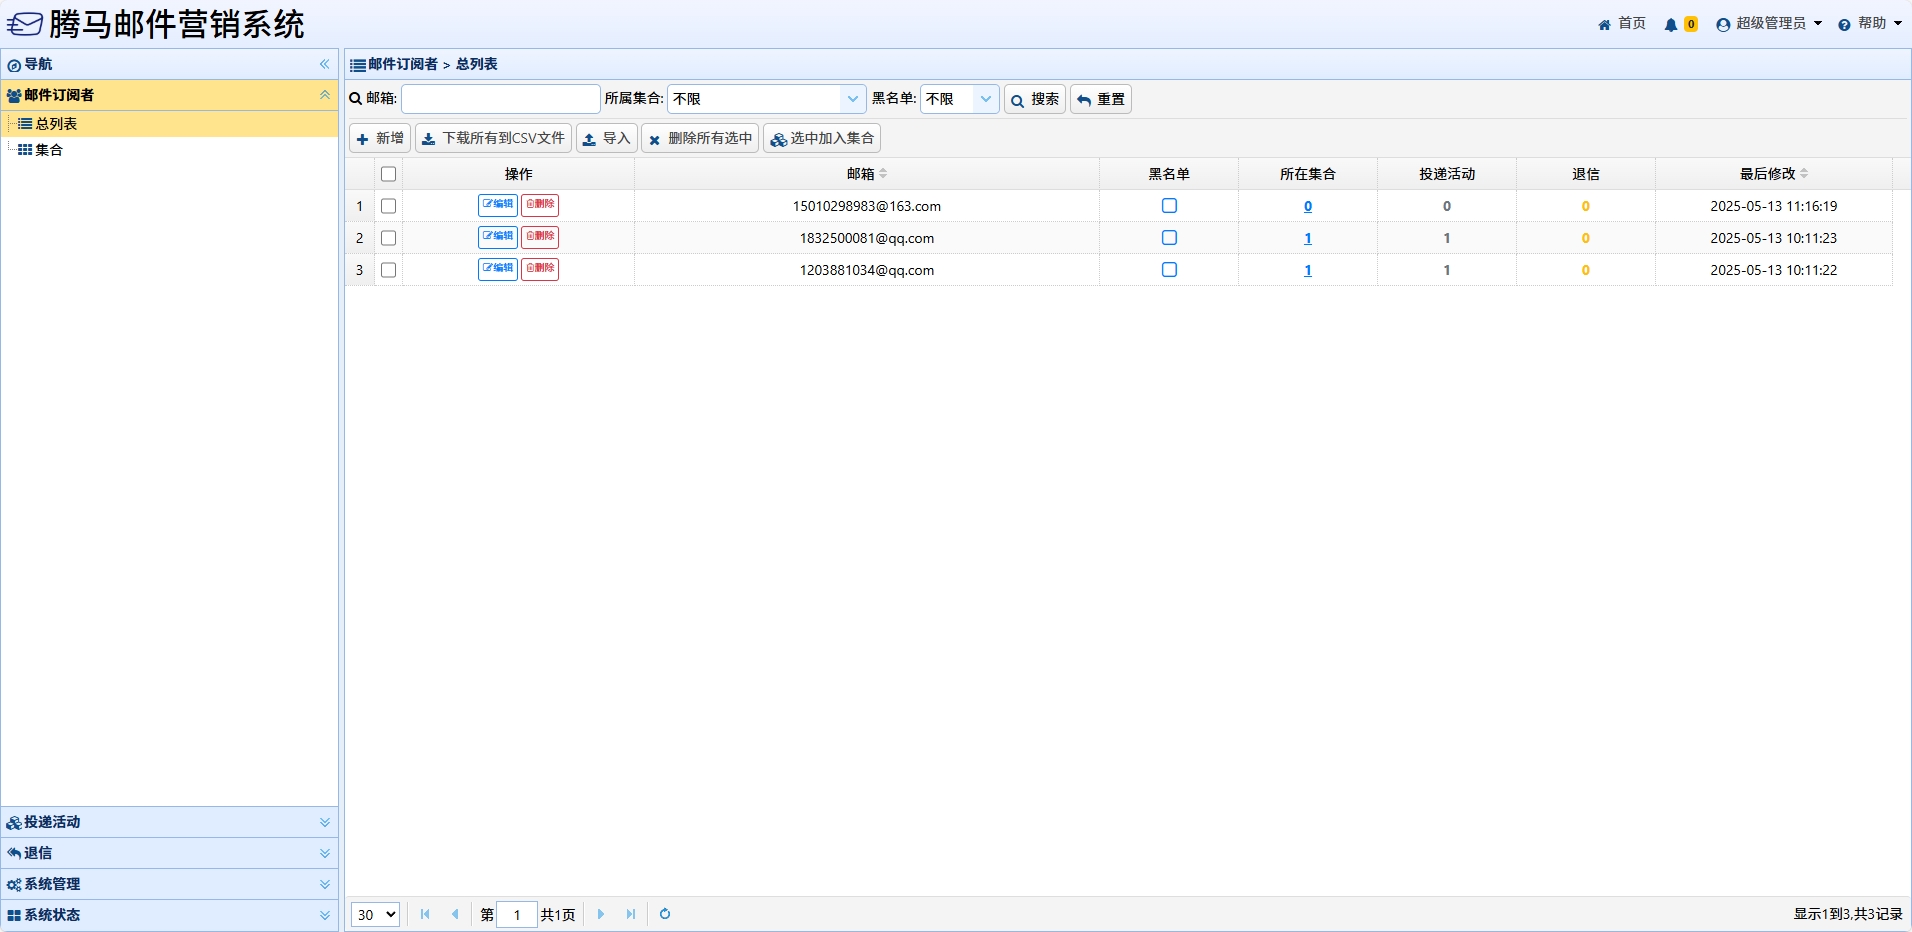This screenshot has height=932, width=1912.
Task: Open the 超级管理员 user menu
Action: coord(1769,24)
